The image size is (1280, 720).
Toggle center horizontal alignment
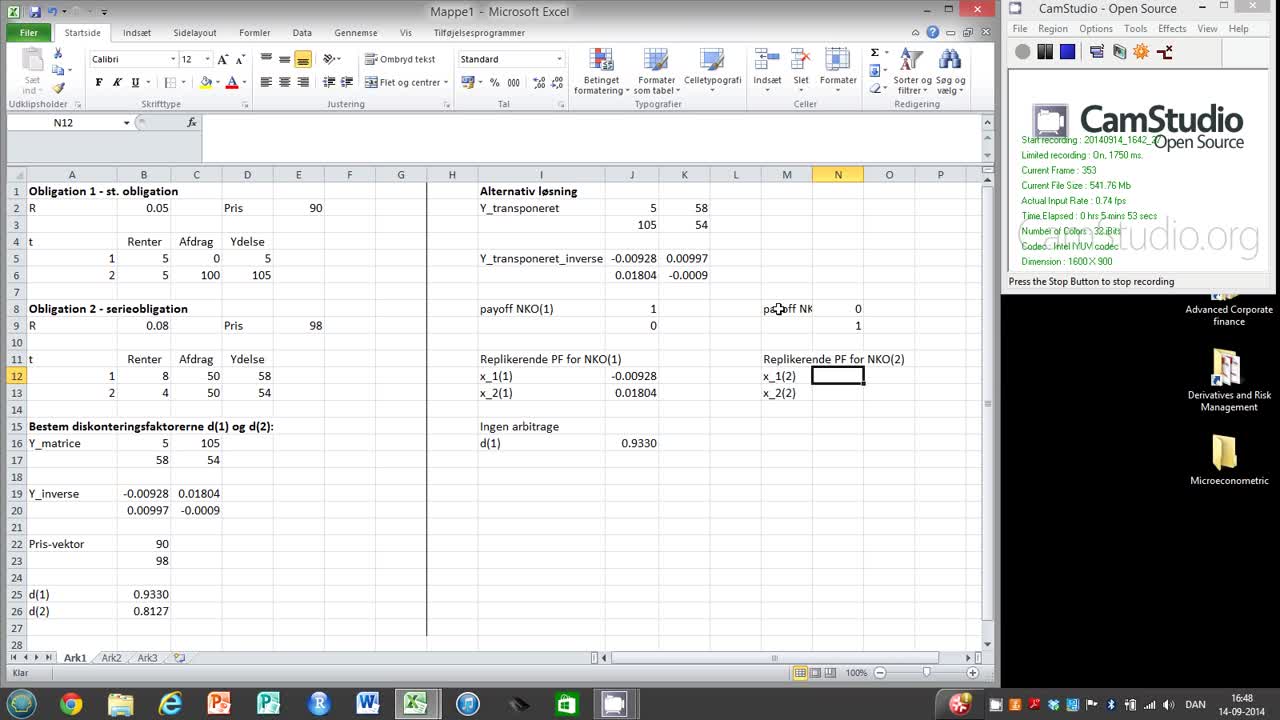point(285,82)
